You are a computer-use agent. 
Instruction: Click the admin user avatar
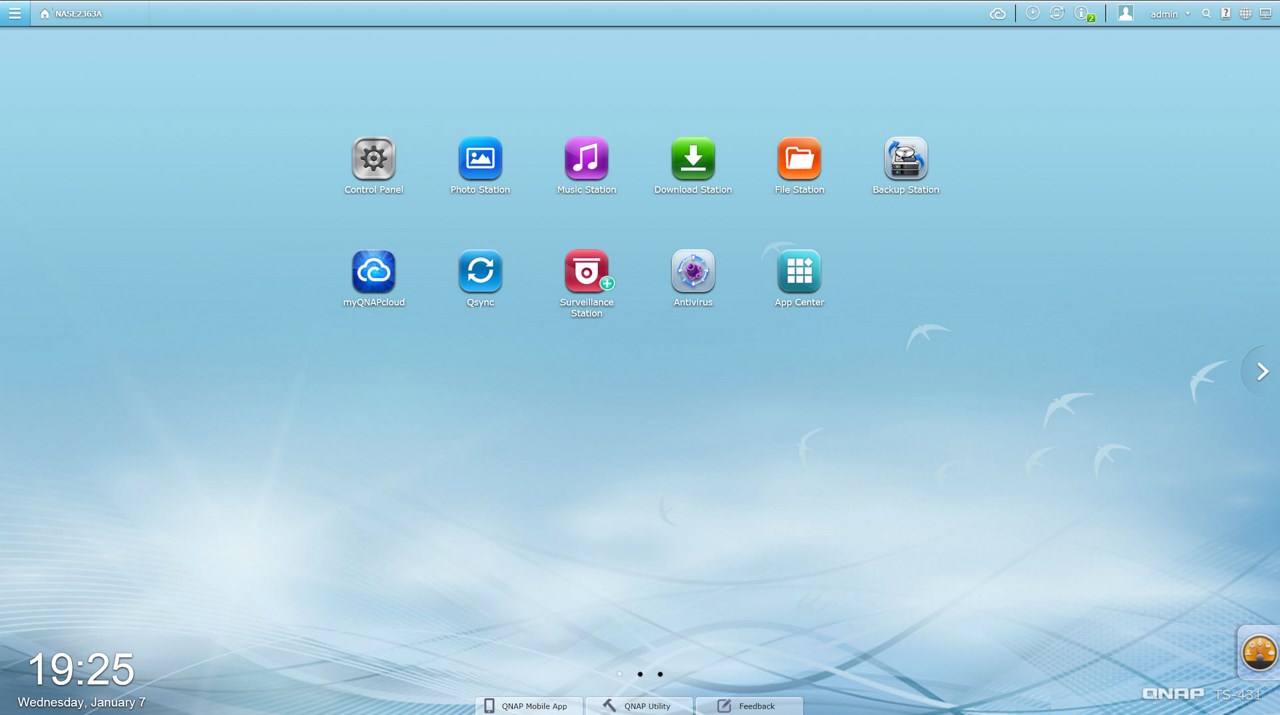1125,13
